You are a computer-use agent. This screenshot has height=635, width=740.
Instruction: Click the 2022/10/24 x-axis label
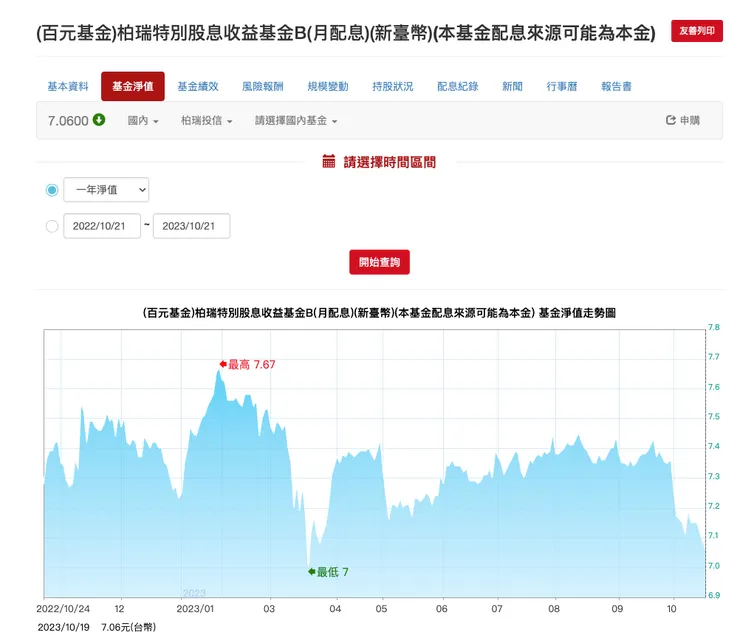coord(63,609)
